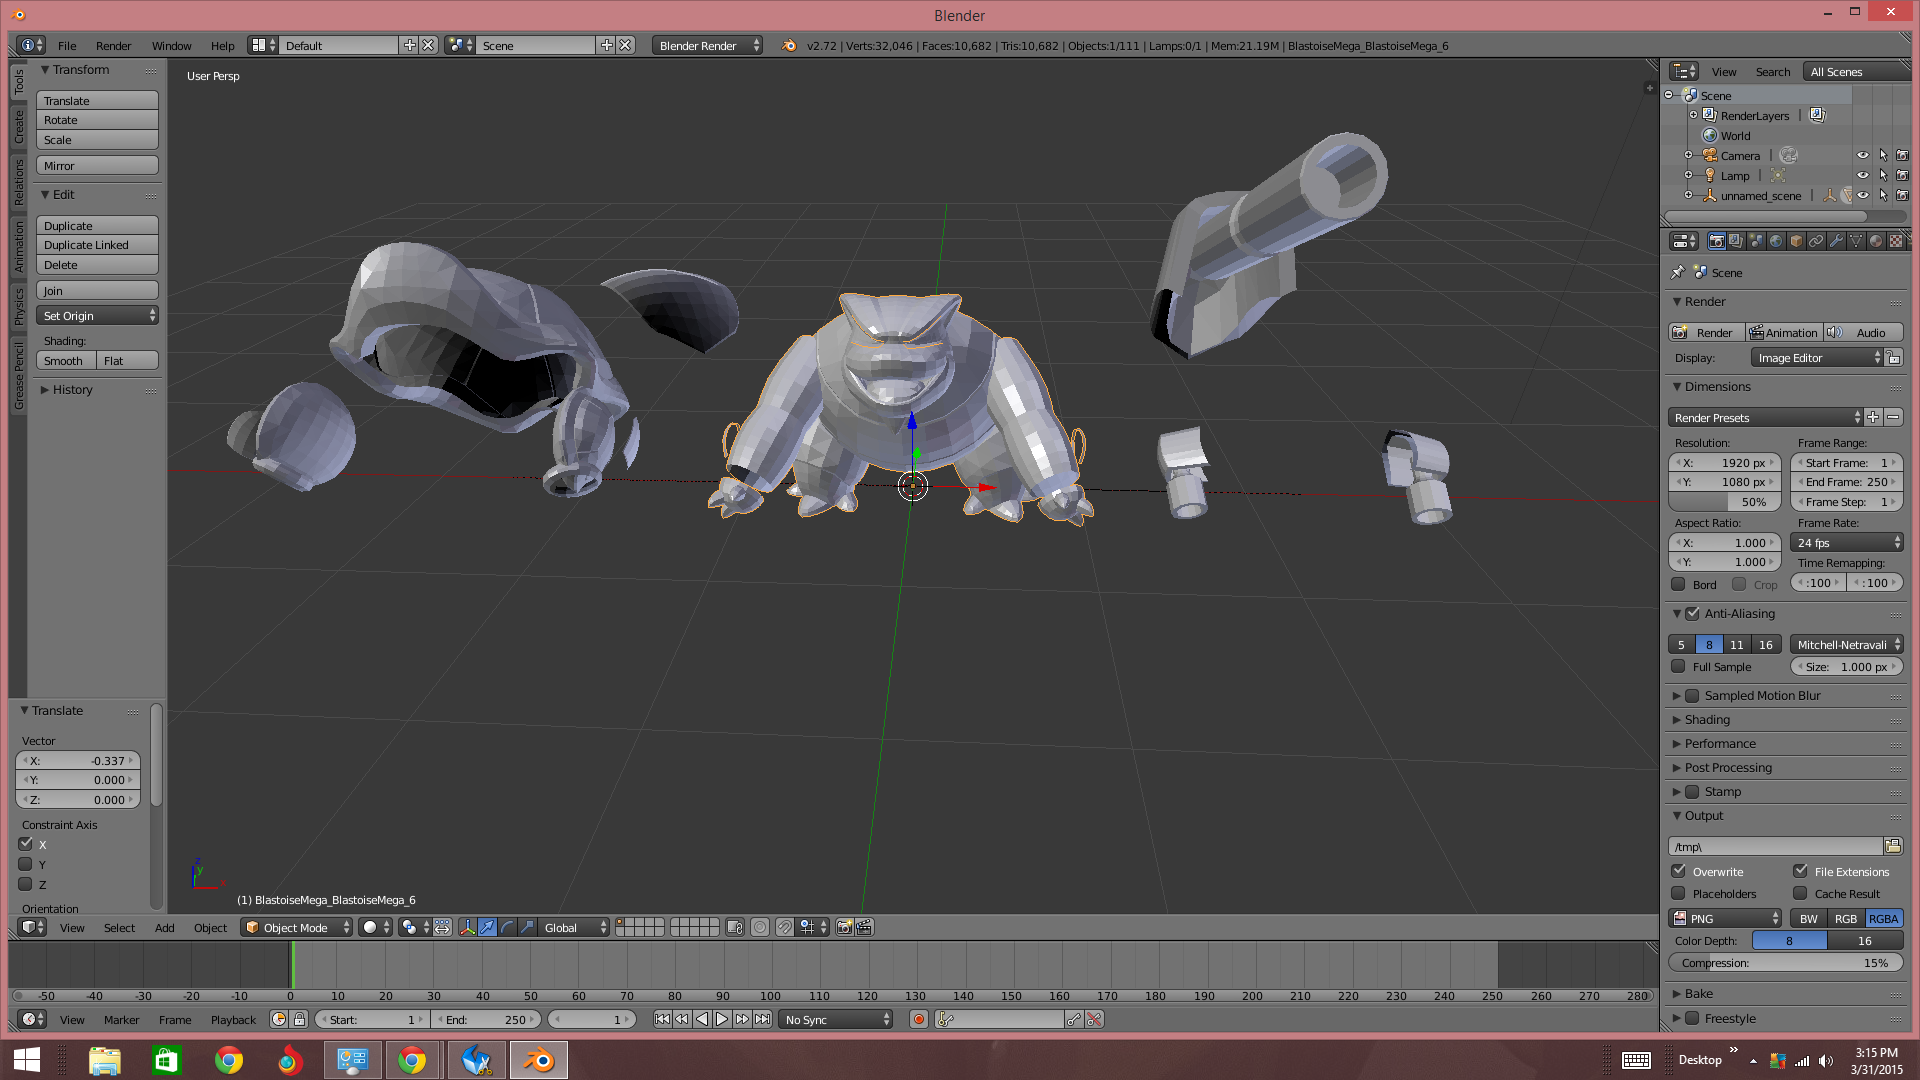
Task: Enable the Placeholders checkbox
Action: pos(1678,893)
